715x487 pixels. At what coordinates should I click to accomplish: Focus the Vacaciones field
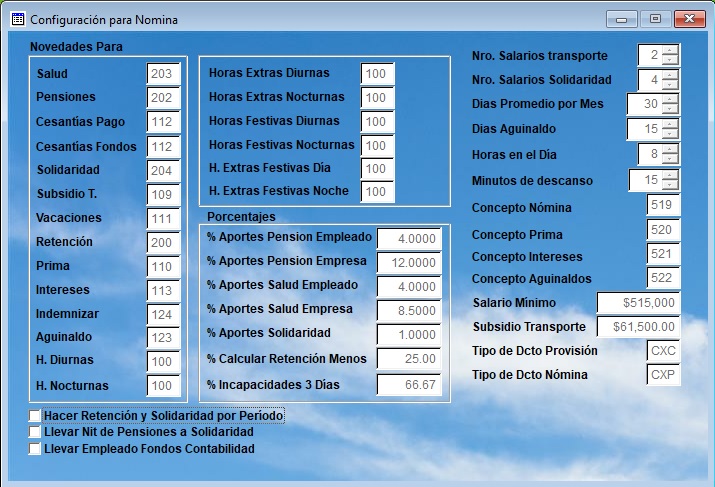(164, 218)
